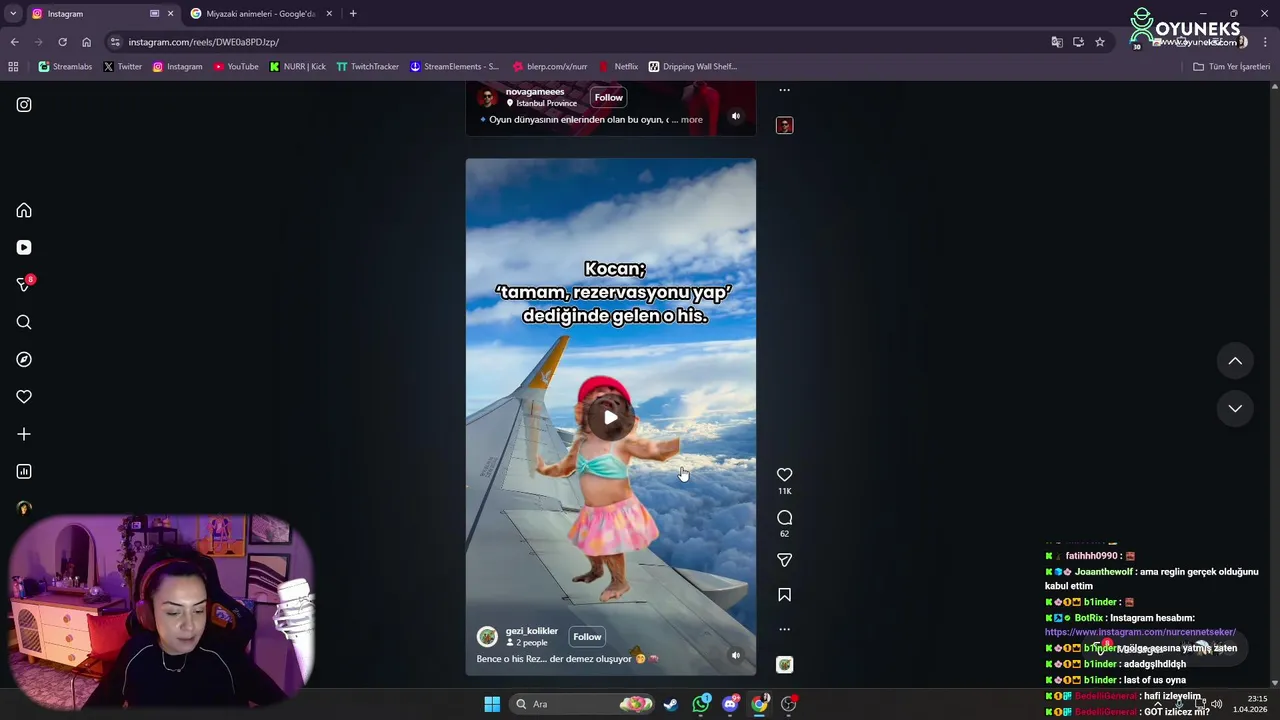Image resolution: width=1280 pixels, height=720 pixels.
Task: Play the paused monkey reel video
Action: [611, 417]
